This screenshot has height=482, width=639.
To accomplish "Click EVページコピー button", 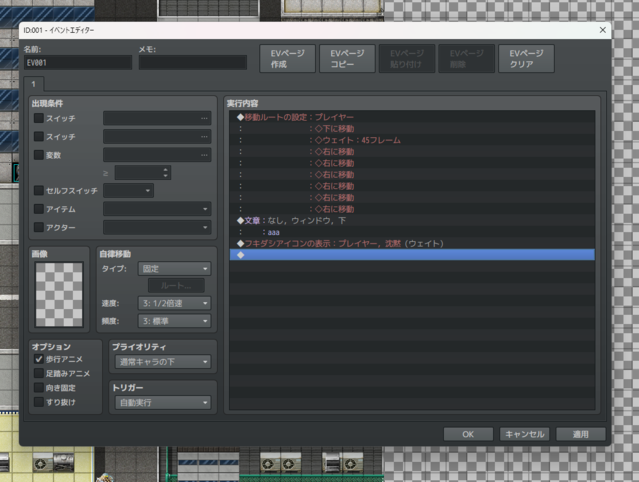I will coord(347,59).
